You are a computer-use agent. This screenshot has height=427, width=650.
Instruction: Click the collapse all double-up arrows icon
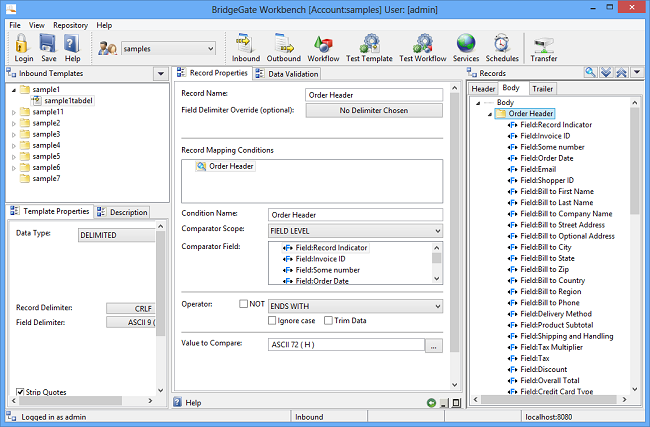pos(621,73)
